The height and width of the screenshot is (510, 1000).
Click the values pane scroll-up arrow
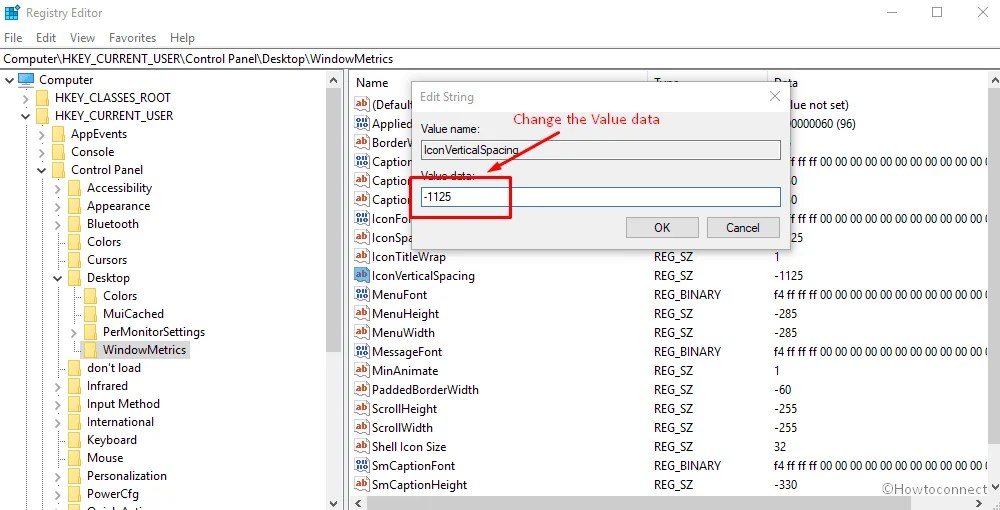pyautogui.click(x=994, y=81)
